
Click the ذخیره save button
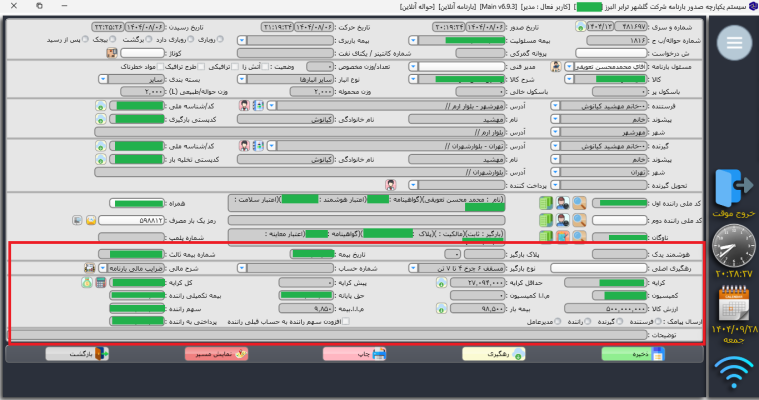[x=641, y=352]
